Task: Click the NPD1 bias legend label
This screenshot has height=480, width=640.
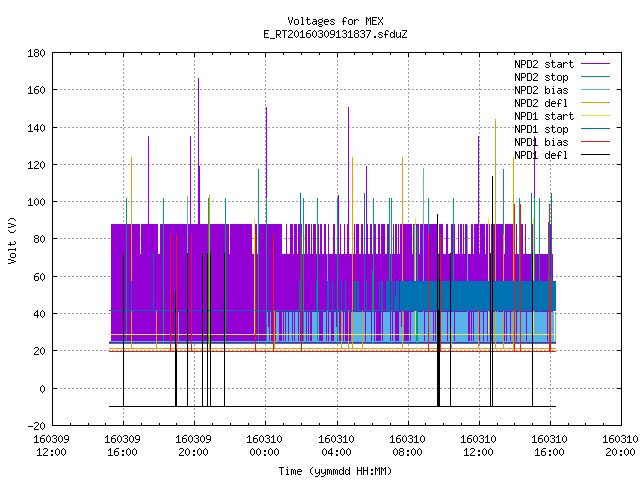Action: [541, 142]
